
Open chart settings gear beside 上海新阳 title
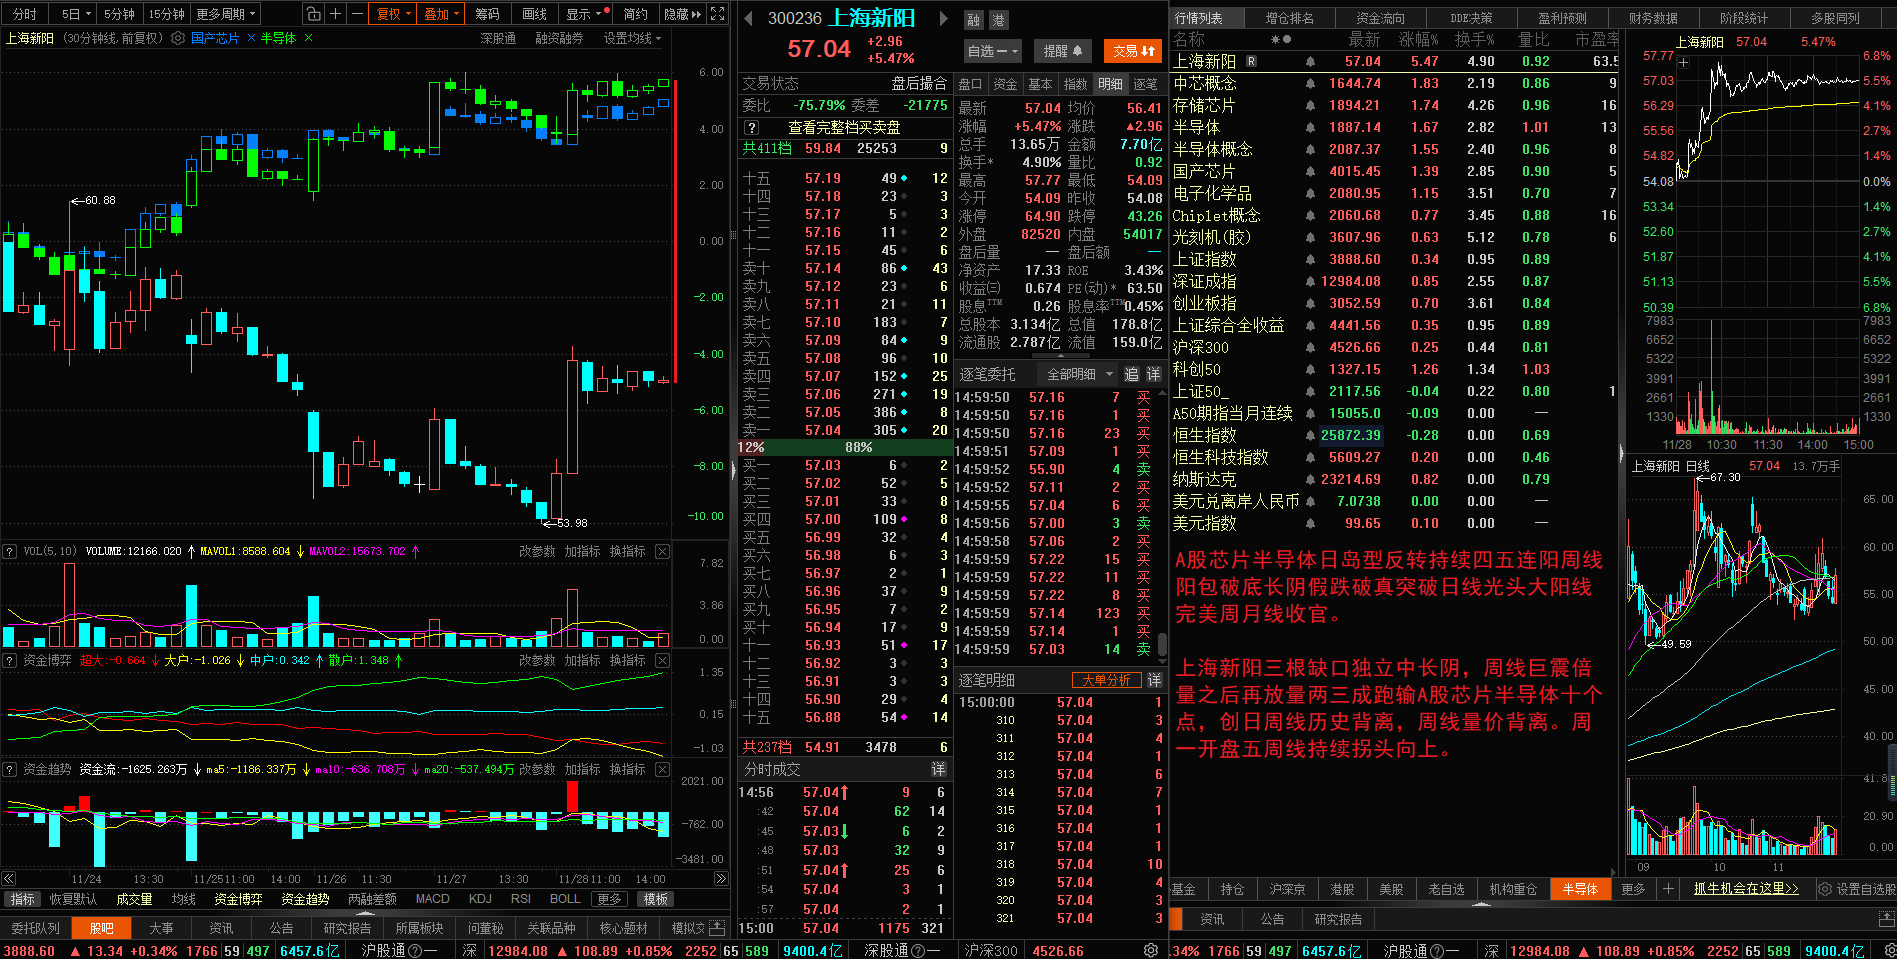[x=178, y=38]
